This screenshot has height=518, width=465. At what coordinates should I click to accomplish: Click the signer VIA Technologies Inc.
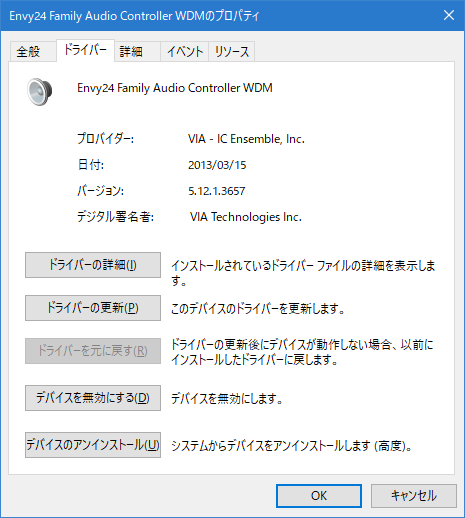point(246,217)
